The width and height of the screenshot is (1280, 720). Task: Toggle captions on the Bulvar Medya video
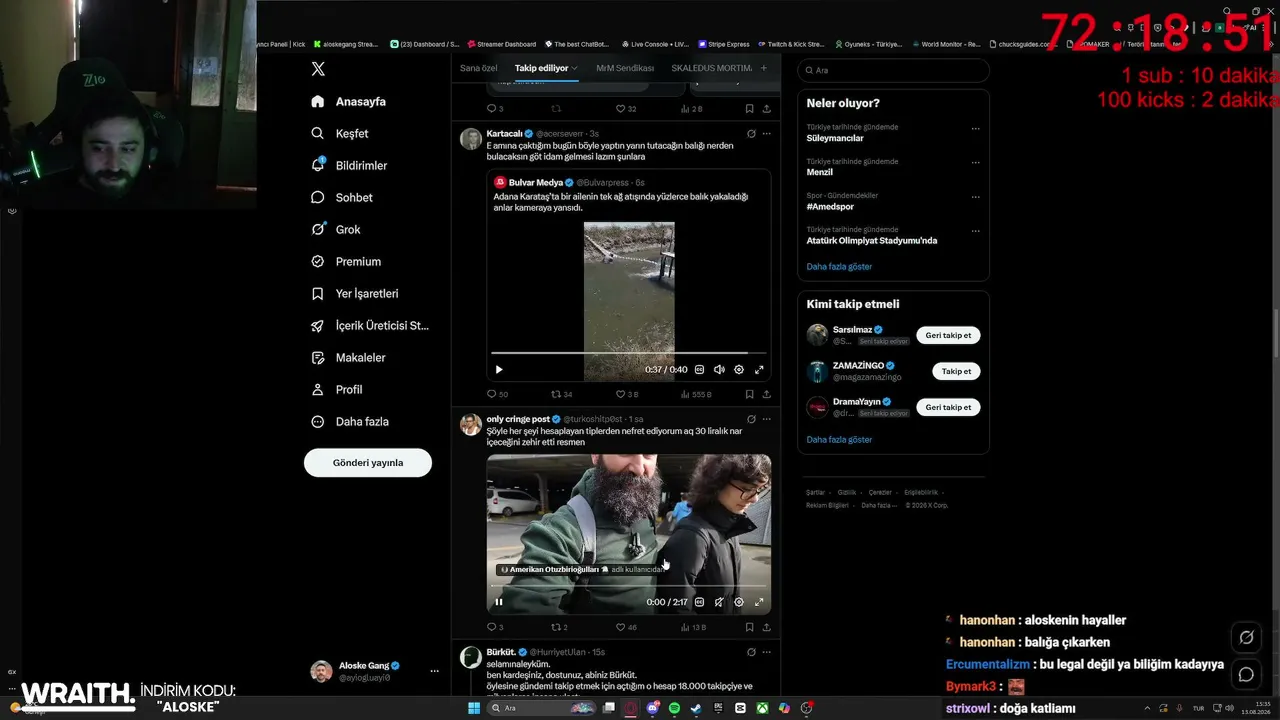[x=699, y=370]
